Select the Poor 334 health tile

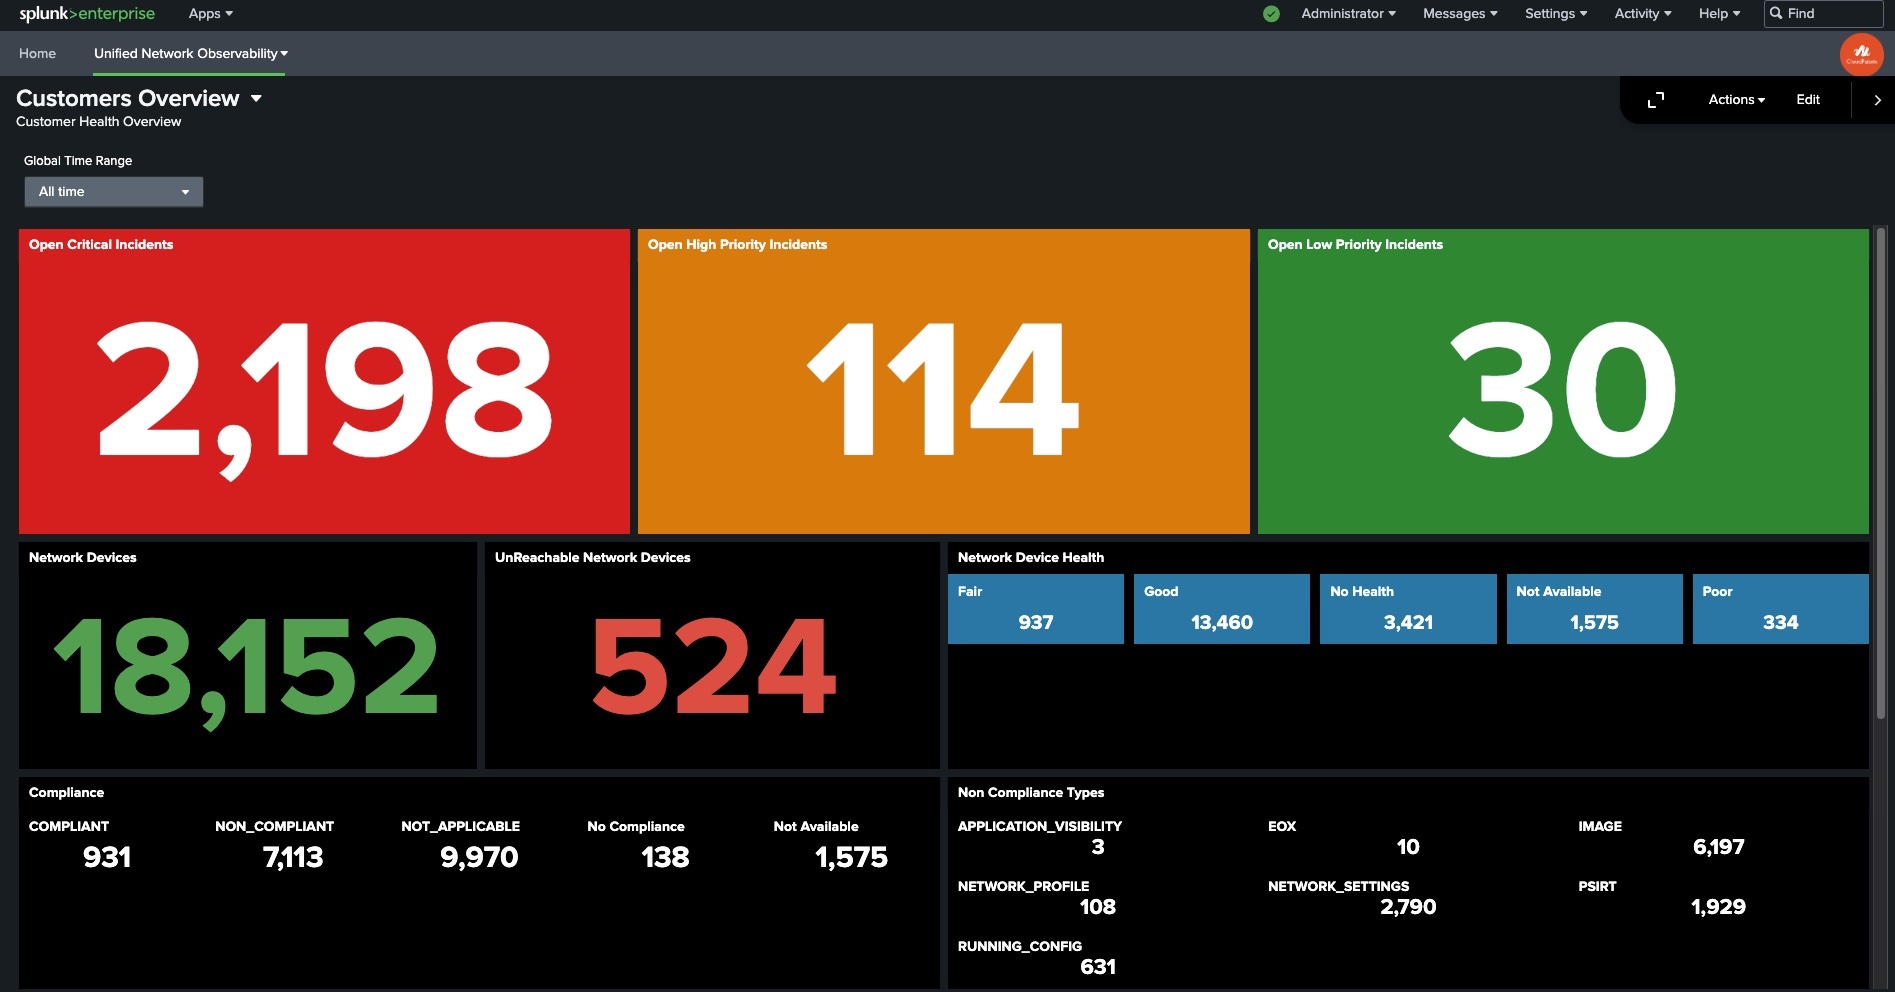pos(1780,609)
